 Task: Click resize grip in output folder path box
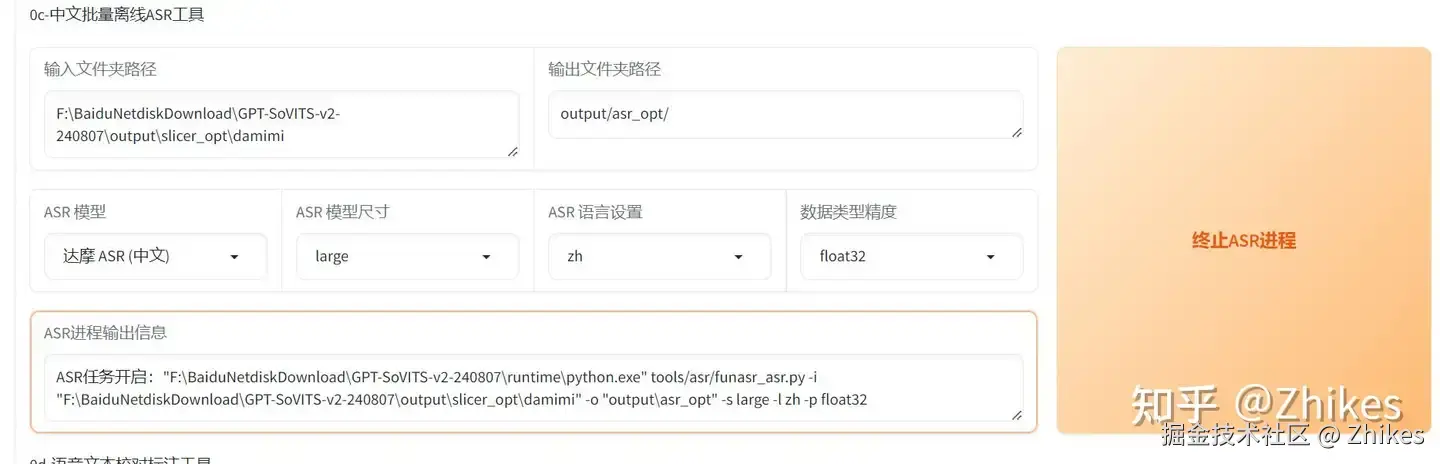coord(1016,132)
